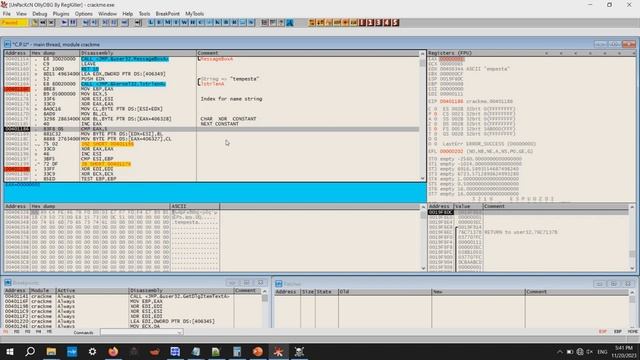Open the MyTools menu
The image size is (640, 360).
[195, 13]
